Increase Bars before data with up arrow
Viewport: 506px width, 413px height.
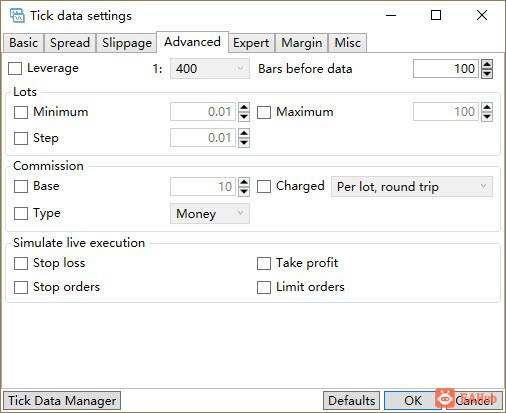(x=487, y=64)
